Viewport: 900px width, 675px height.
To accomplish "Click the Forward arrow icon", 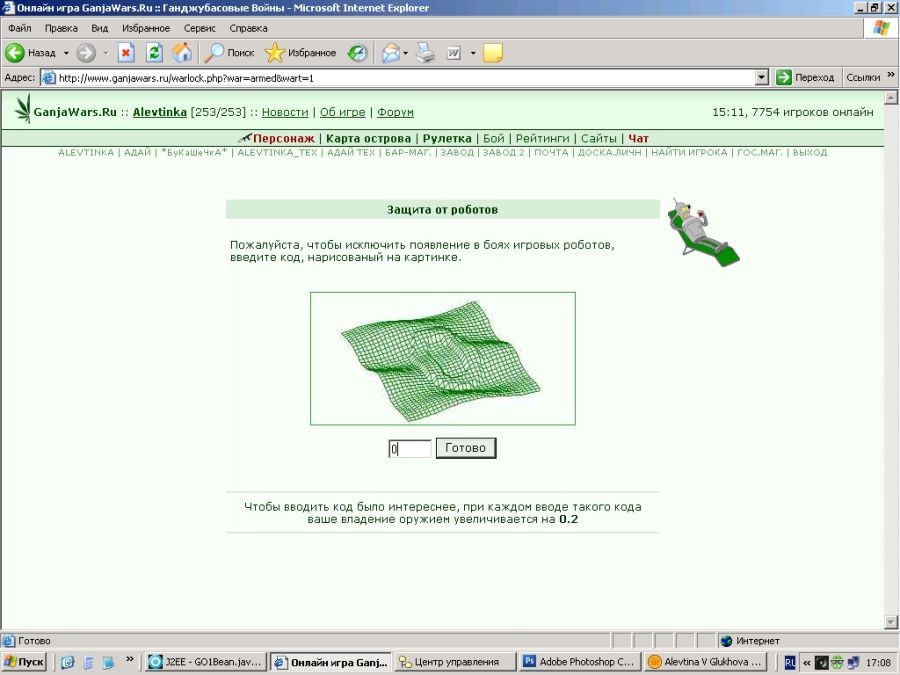I will pos(86,53).
